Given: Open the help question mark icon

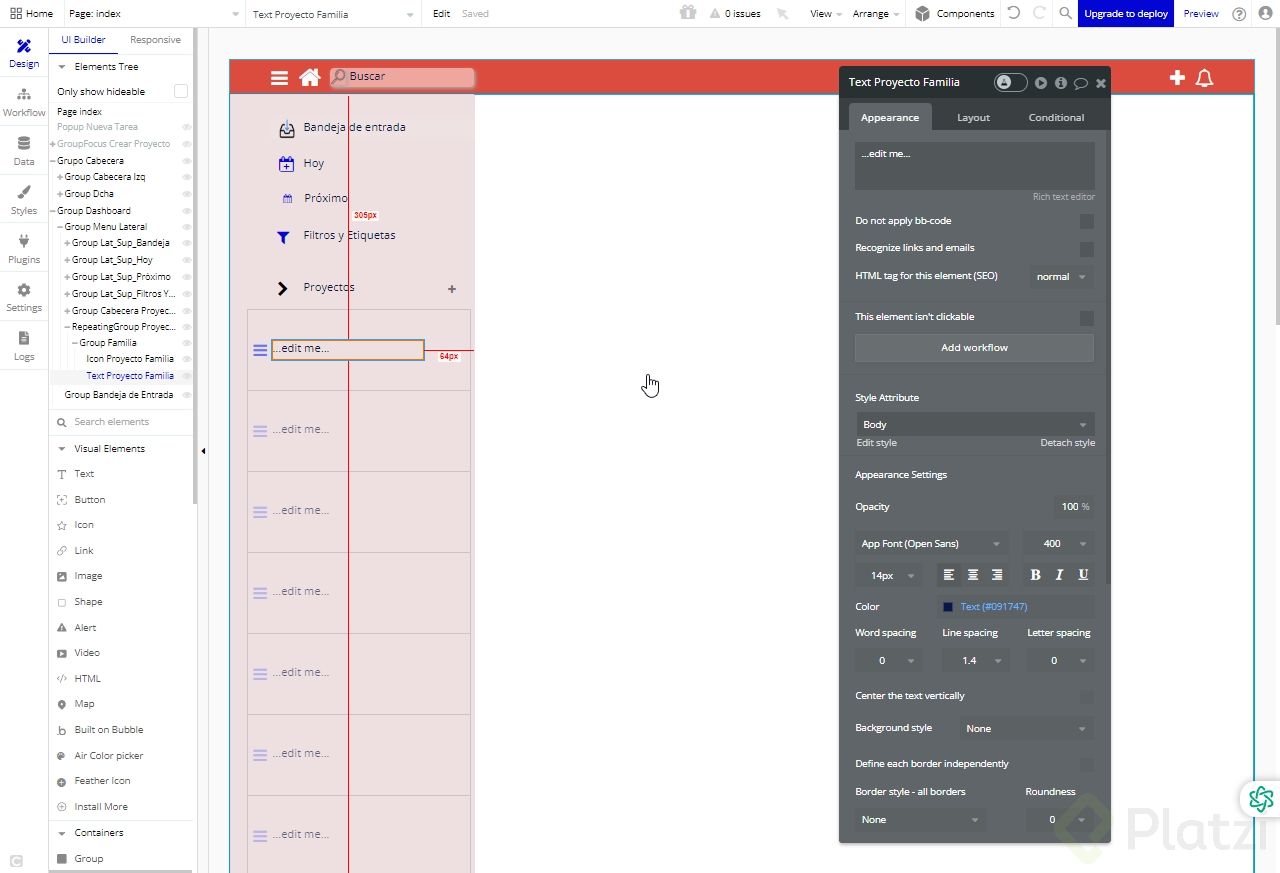Looking at the screenshot, I should click(1240, 14).
